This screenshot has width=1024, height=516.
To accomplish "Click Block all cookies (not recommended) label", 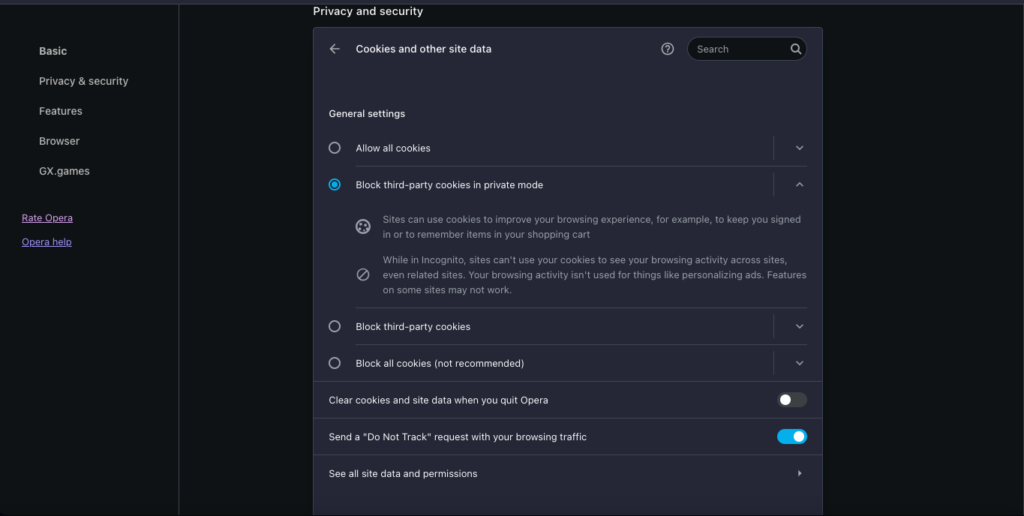I will [440, 363].
